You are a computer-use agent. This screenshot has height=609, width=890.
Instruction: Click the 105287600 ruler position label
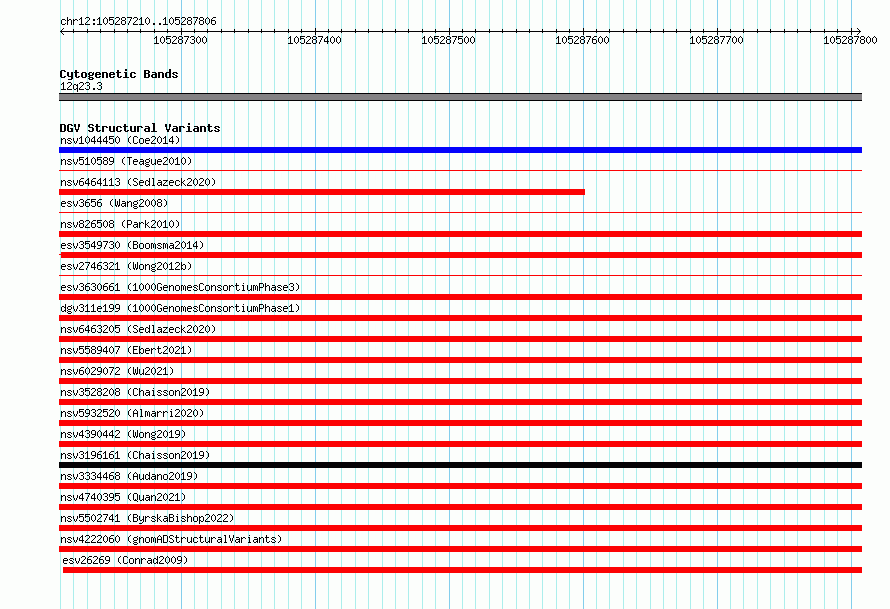click(582, 40)
